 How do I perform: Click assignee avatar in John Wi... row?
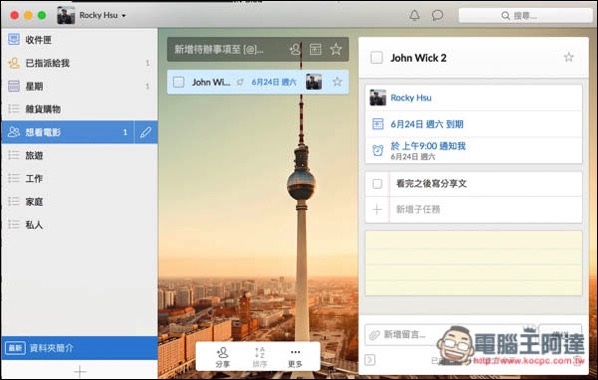[313, 82]
